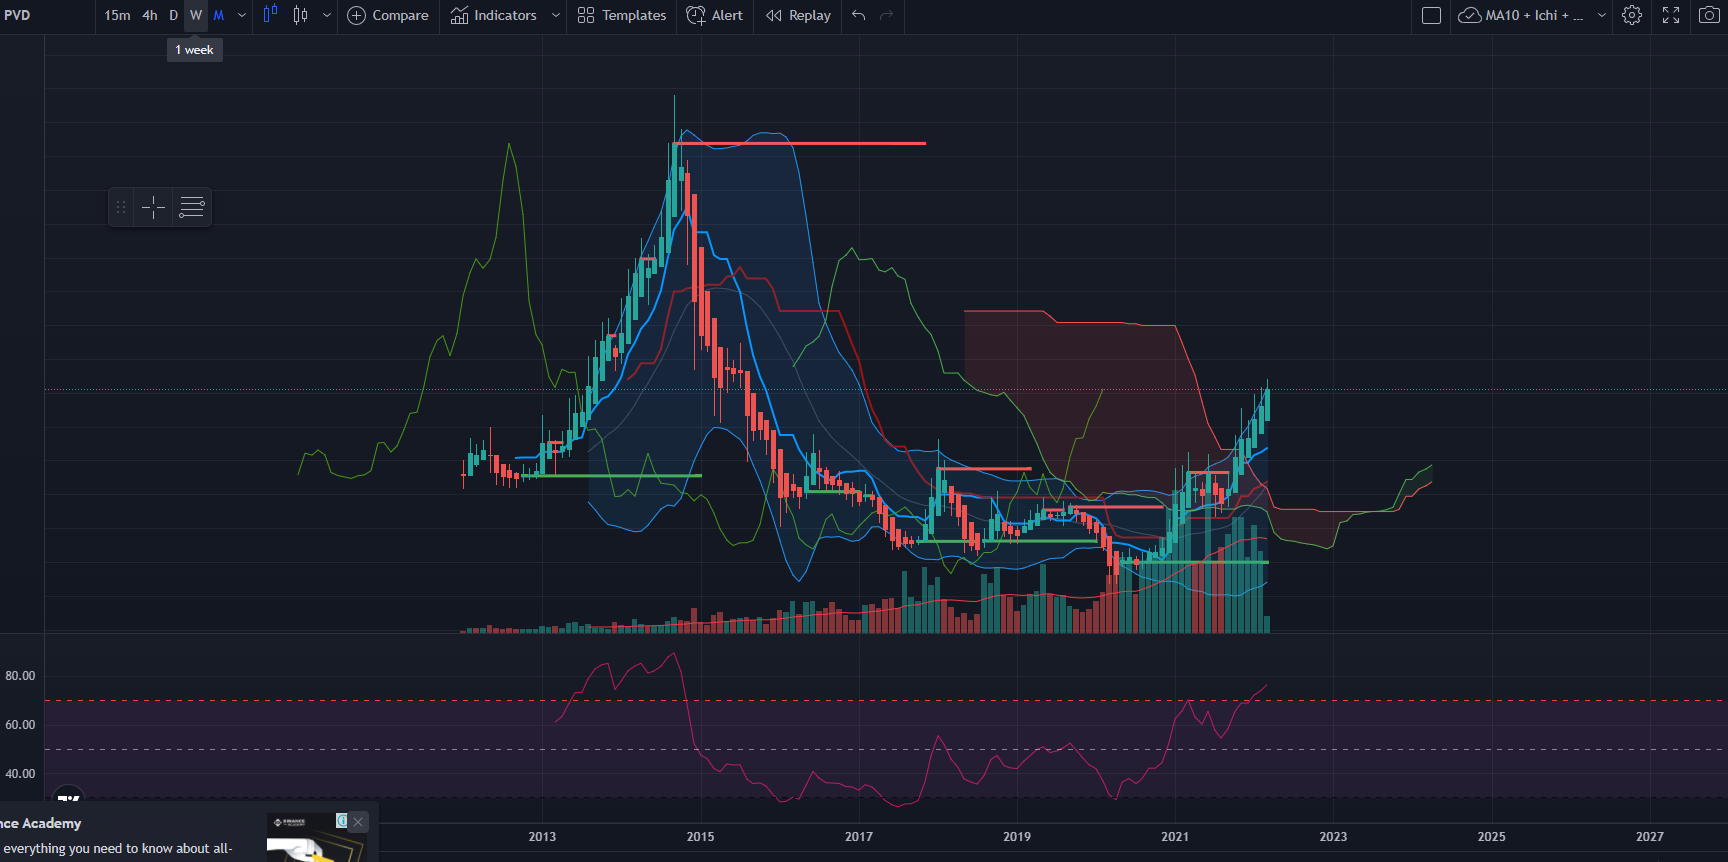This screenshot has width=1728, height=862.
Task: Click the 40.00 RSI scale value
Action: point(20,774)
